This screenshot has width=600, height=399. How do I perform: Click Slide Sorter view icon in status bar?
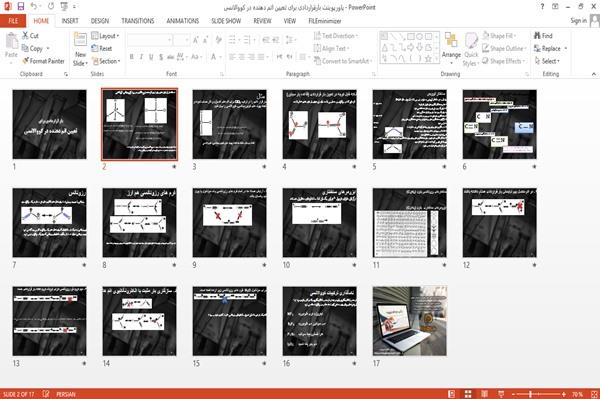tap(468, 394)
